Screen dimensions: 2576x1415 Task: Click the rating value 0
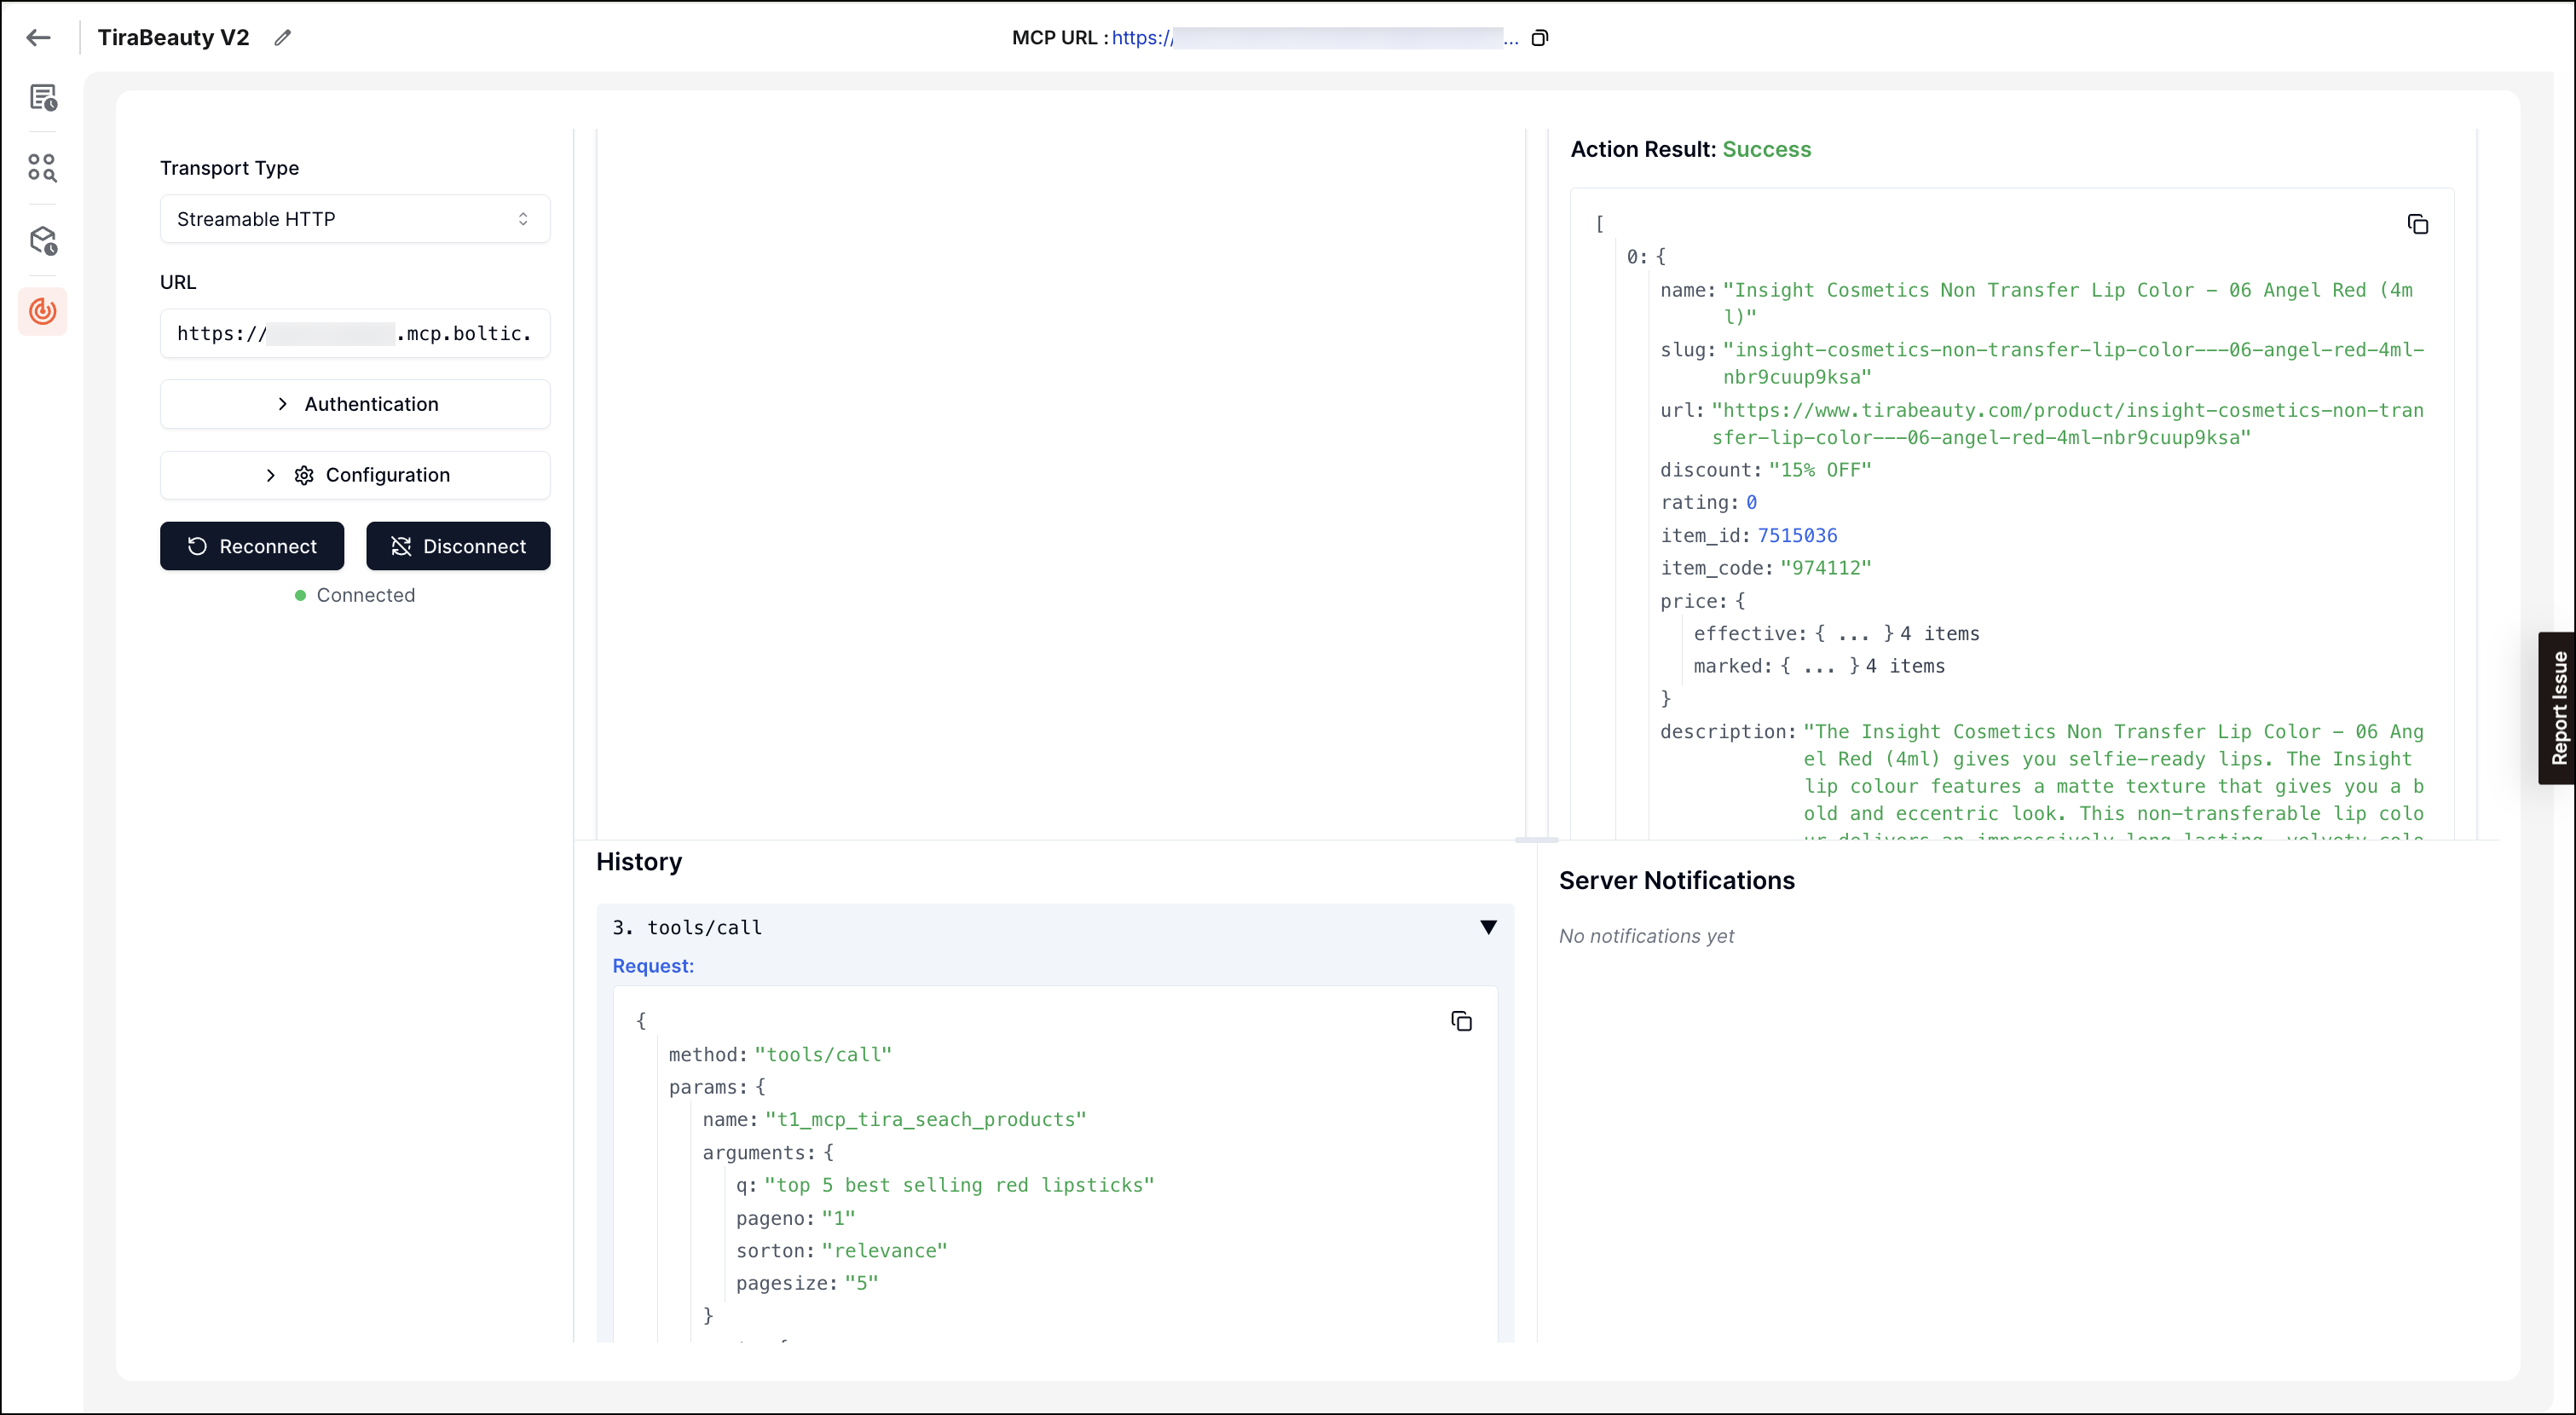[1751, 503]
